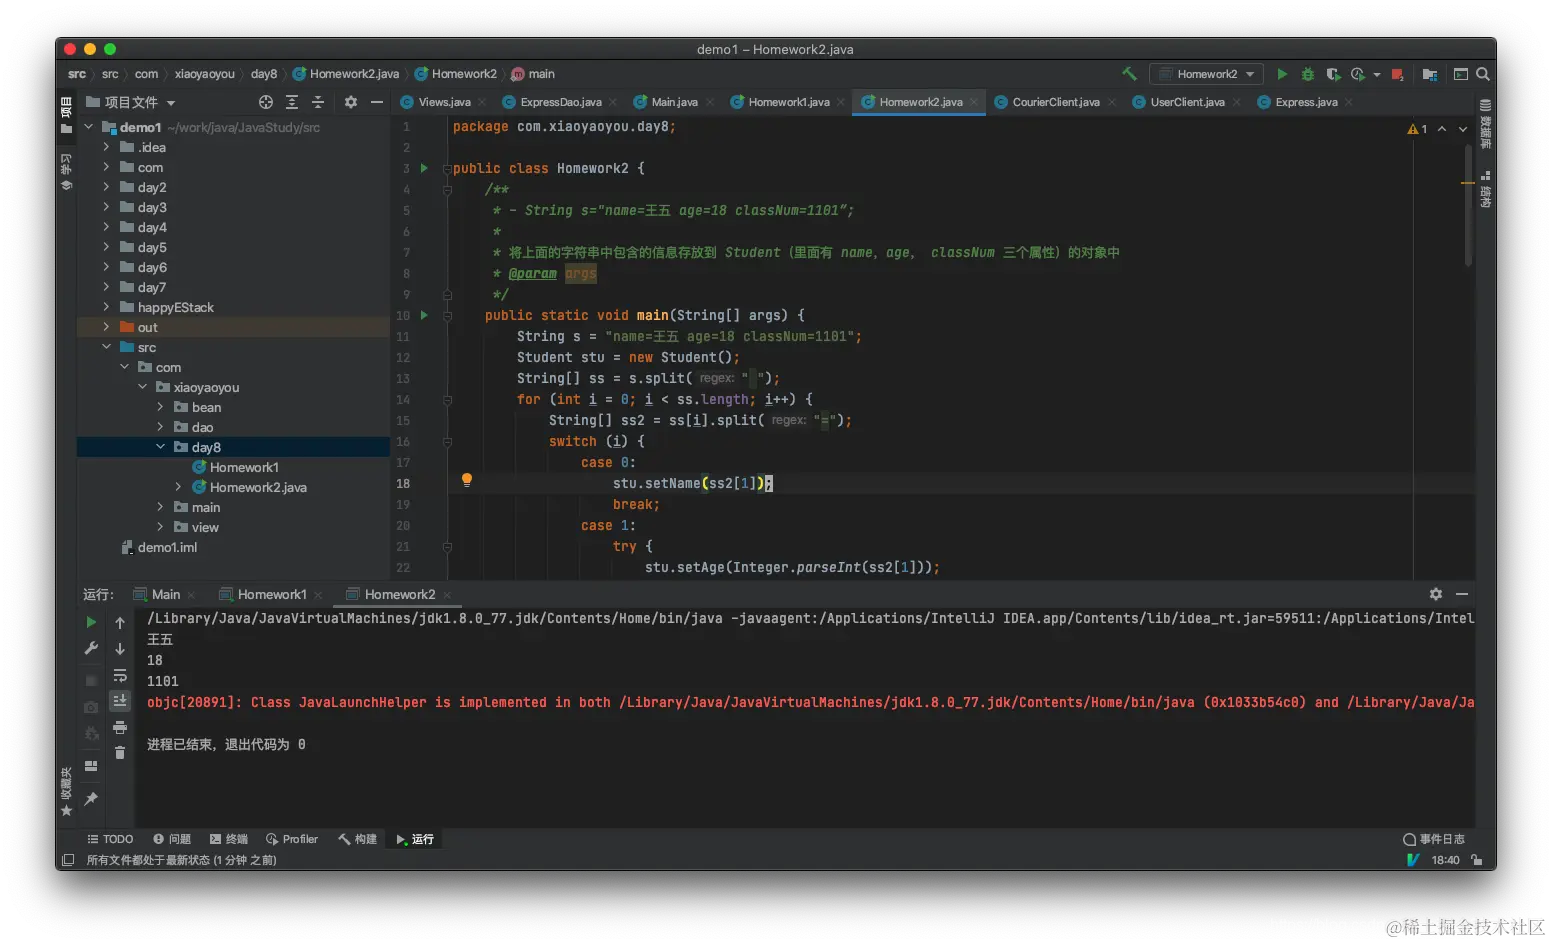Image resolution: width=1552 pixels, height=944 pixels.
Task: Open the 事件日志 event log
Action: [x=1434, y=839]
